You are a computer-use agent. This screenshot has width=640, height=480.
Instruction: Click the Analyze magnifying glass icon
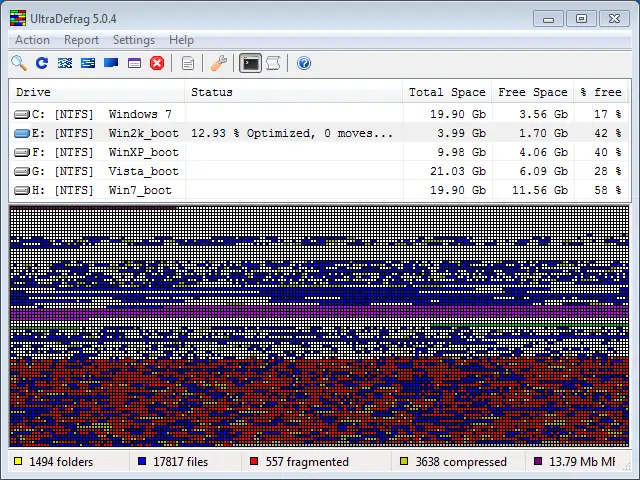click(19, 63)
